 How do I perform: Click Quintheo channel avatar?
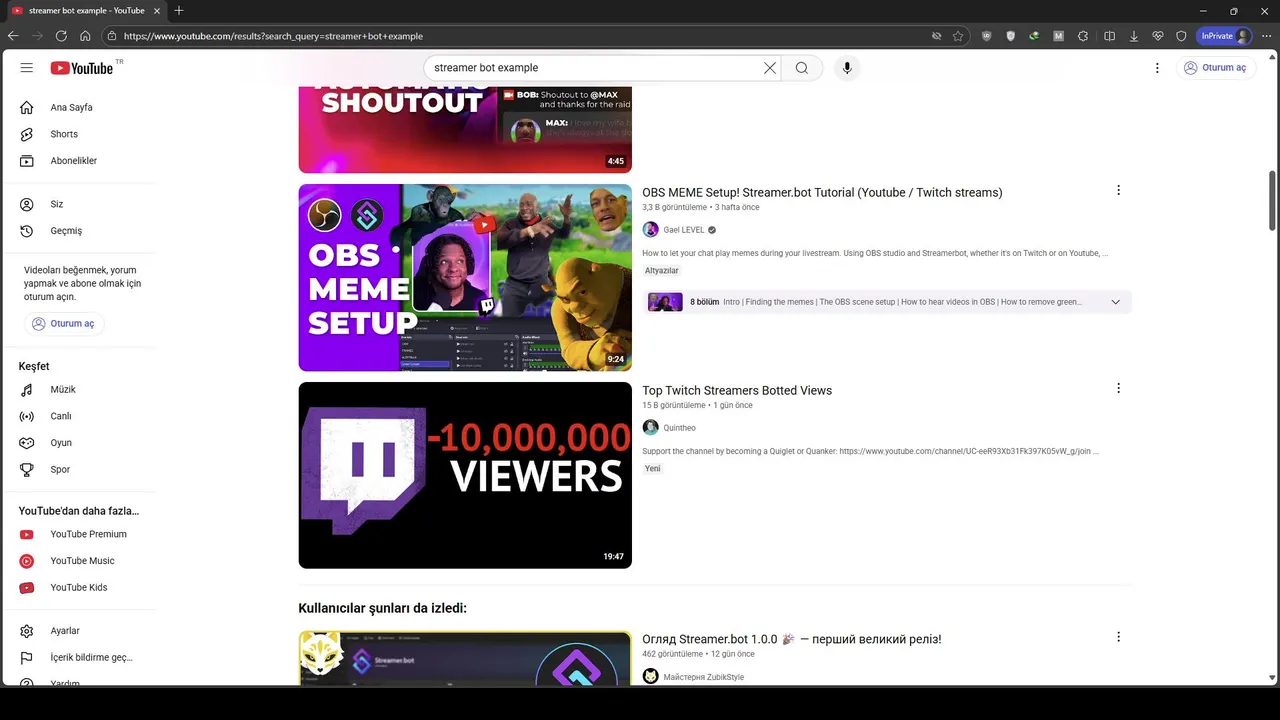click(650, 428)
